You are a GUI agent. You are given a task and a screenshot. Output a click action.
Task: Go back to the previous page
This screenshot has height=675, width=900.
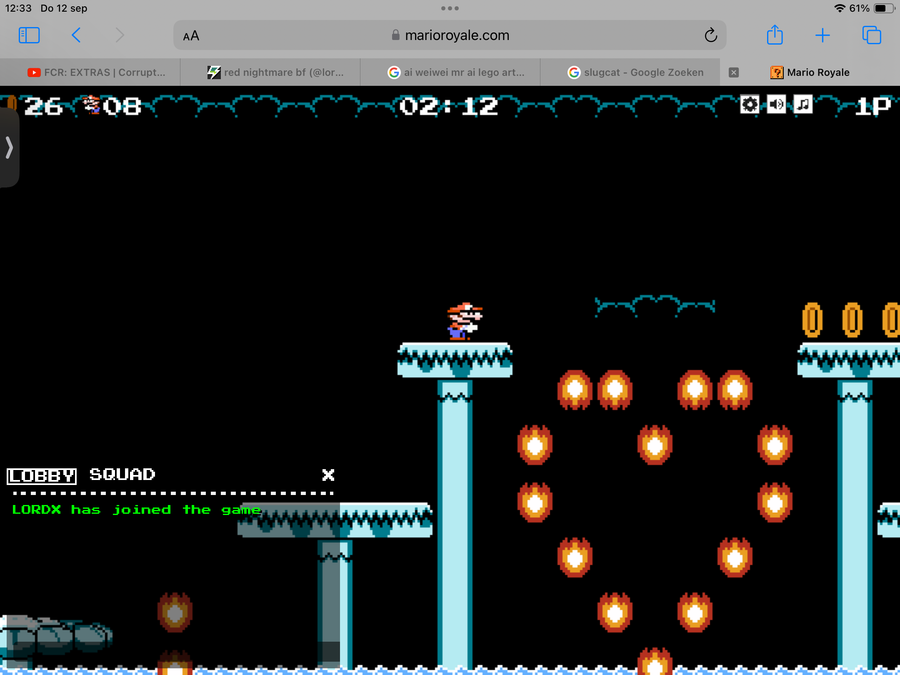point(76,35)
